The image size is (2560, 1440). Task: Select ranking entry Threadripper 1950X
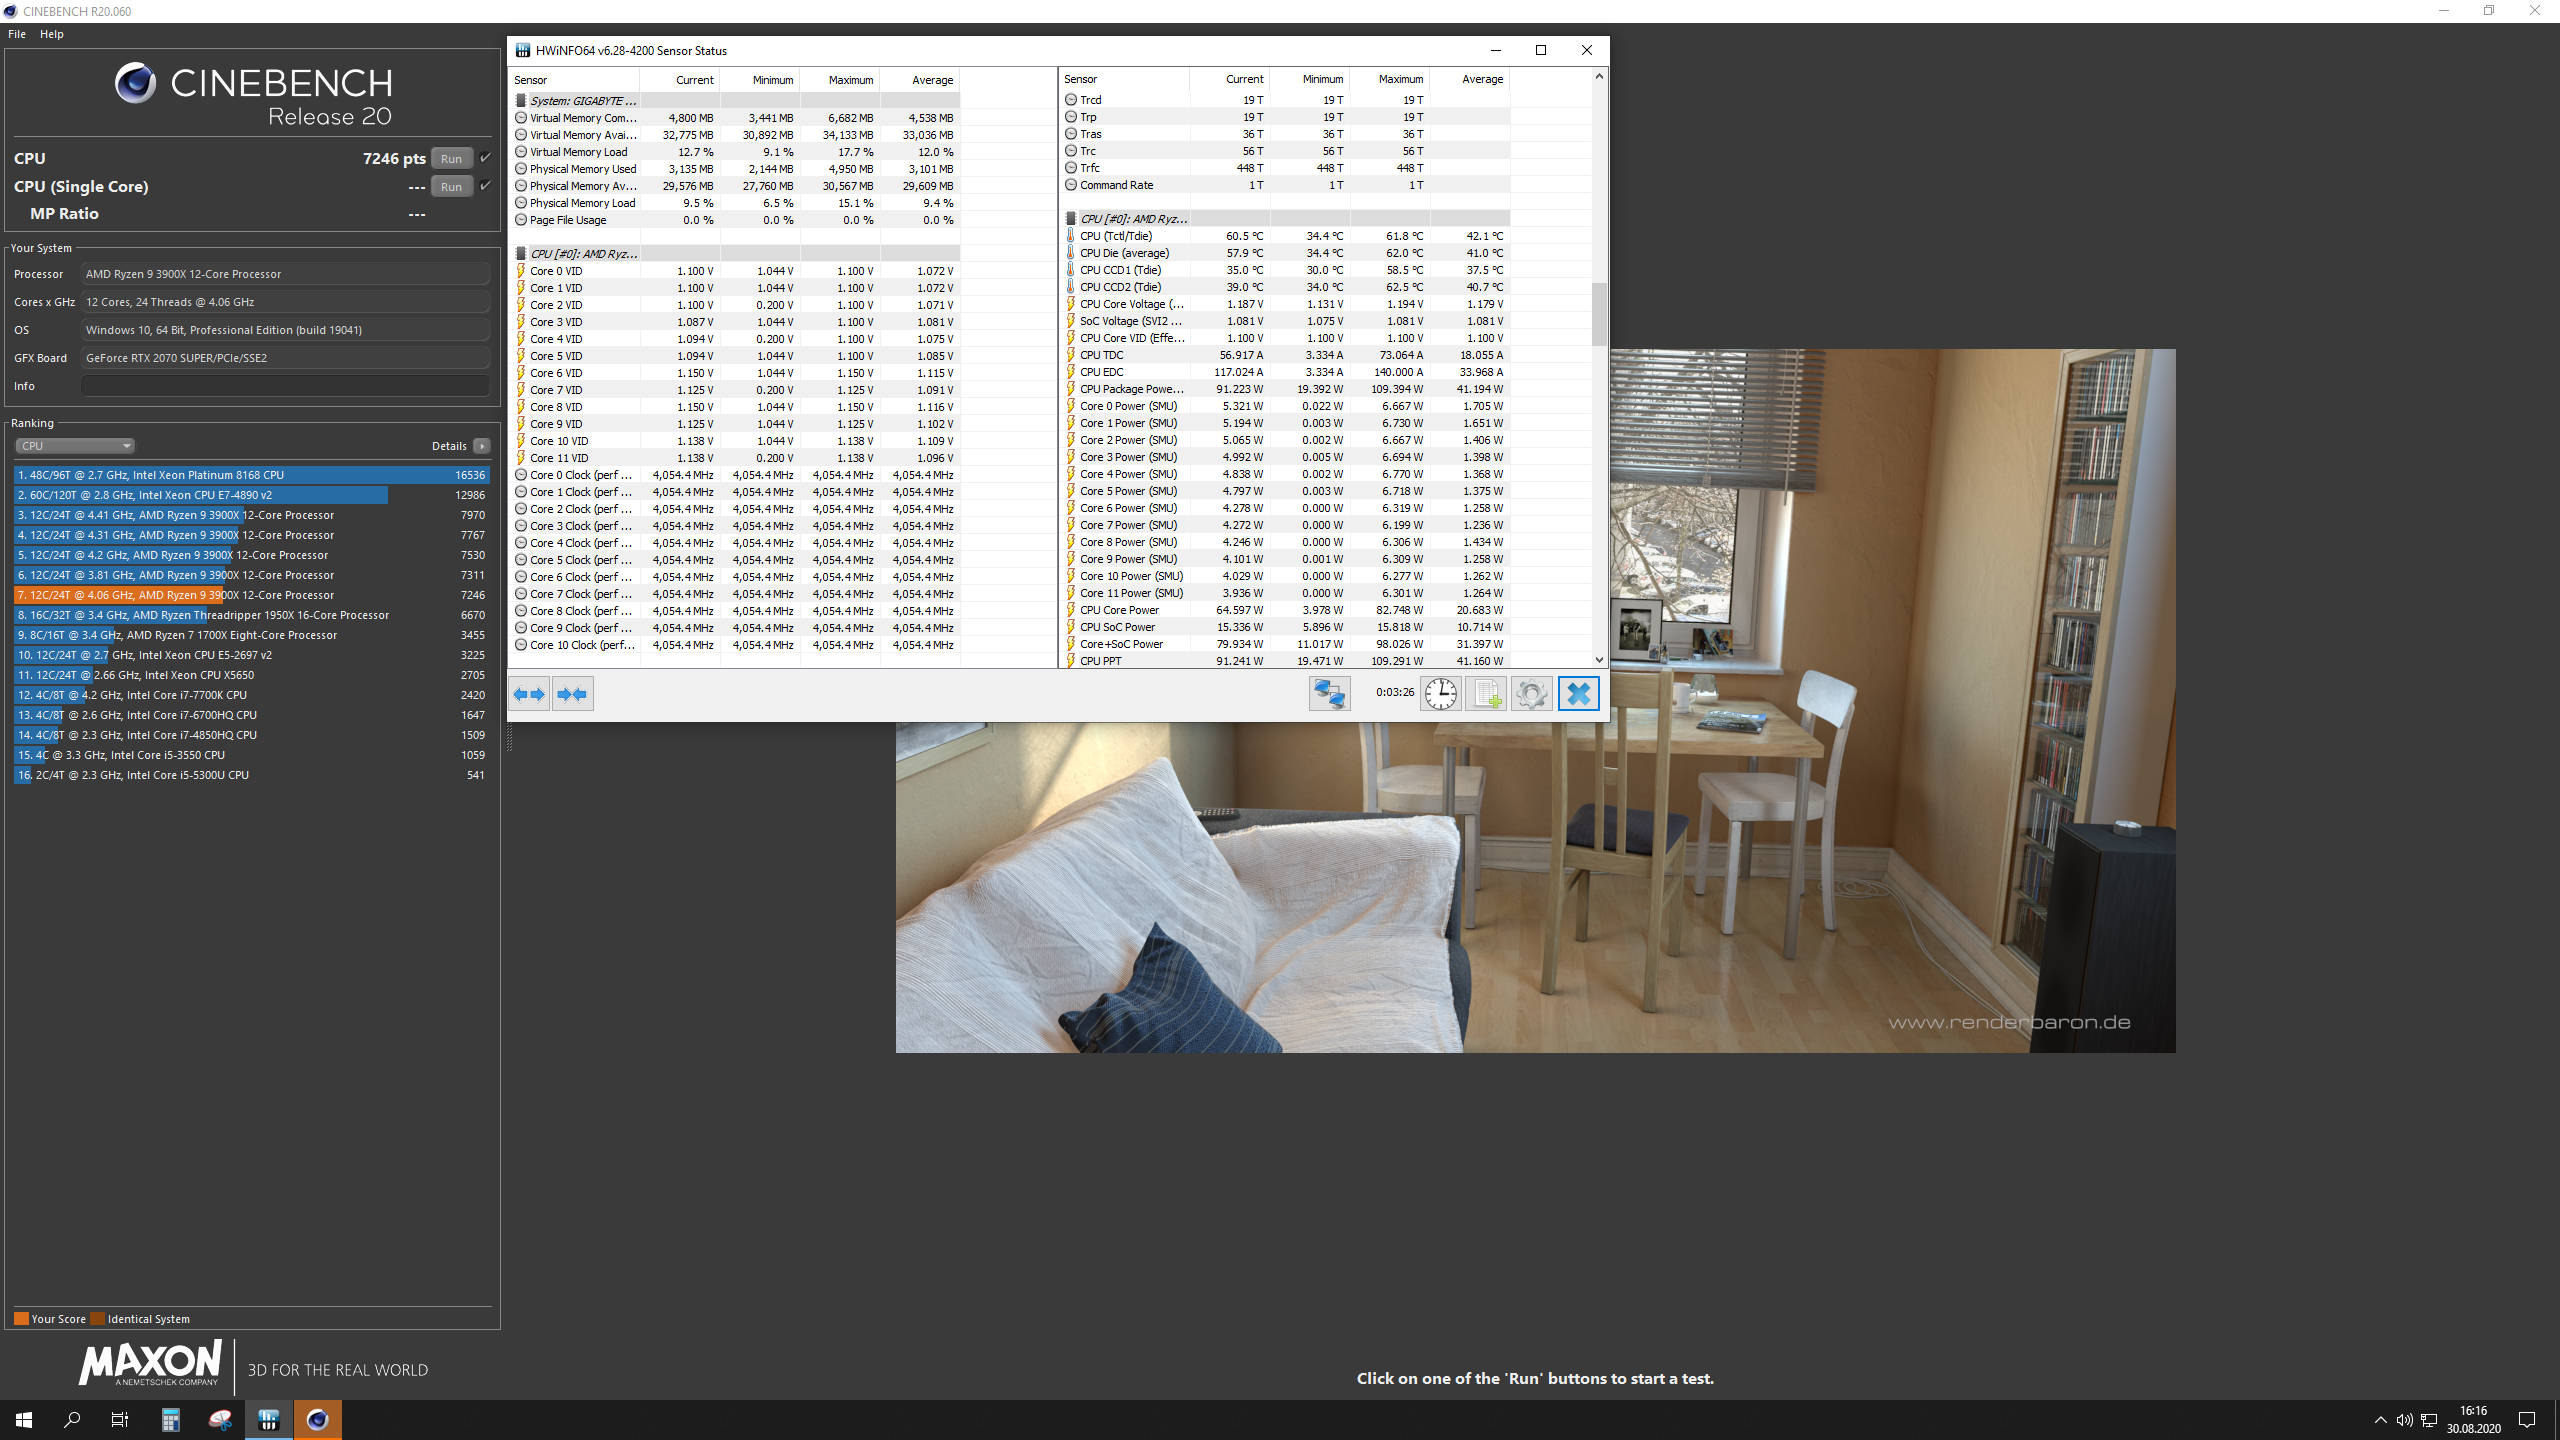click(251, 615)
